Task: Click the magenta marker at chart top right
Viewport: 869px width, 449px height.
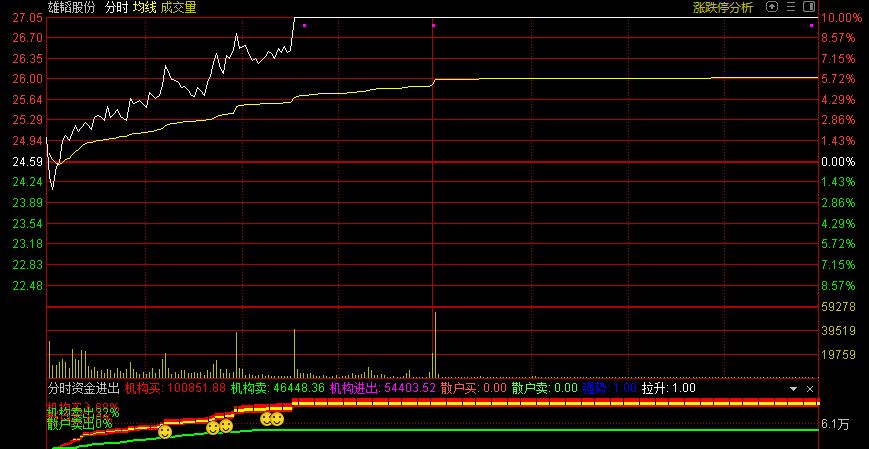Action: (x=811, y=25)
